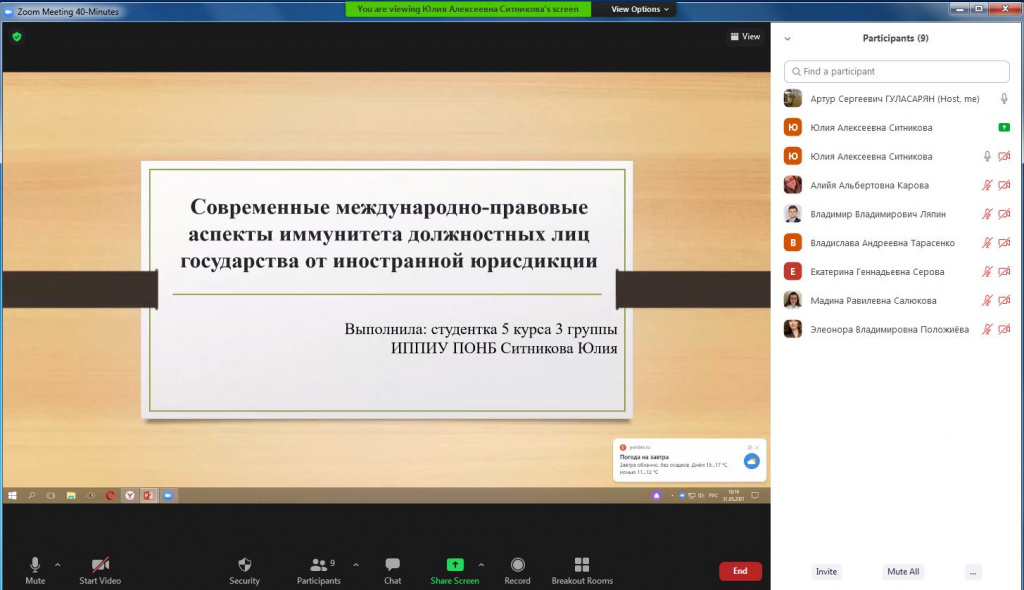Click the green encryption shield icon
This screenshot has height=590, width=1024.
coord(17,37)
